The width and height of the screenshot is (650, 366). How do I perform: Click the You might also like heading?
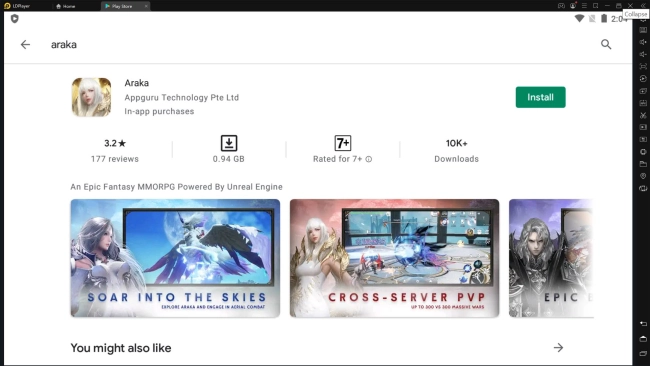point(121,348)
